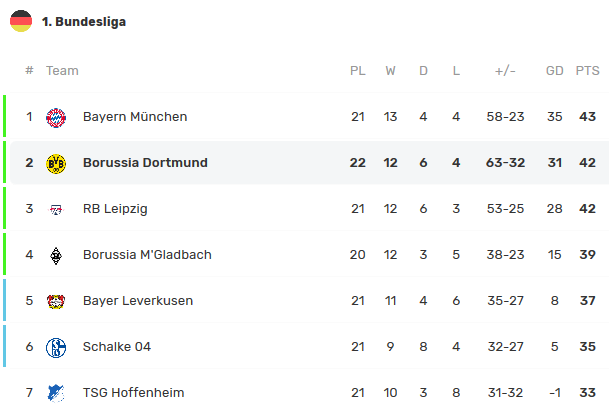
Task: Open the 1. Bundesliga league title
Action: coord(84,21)
